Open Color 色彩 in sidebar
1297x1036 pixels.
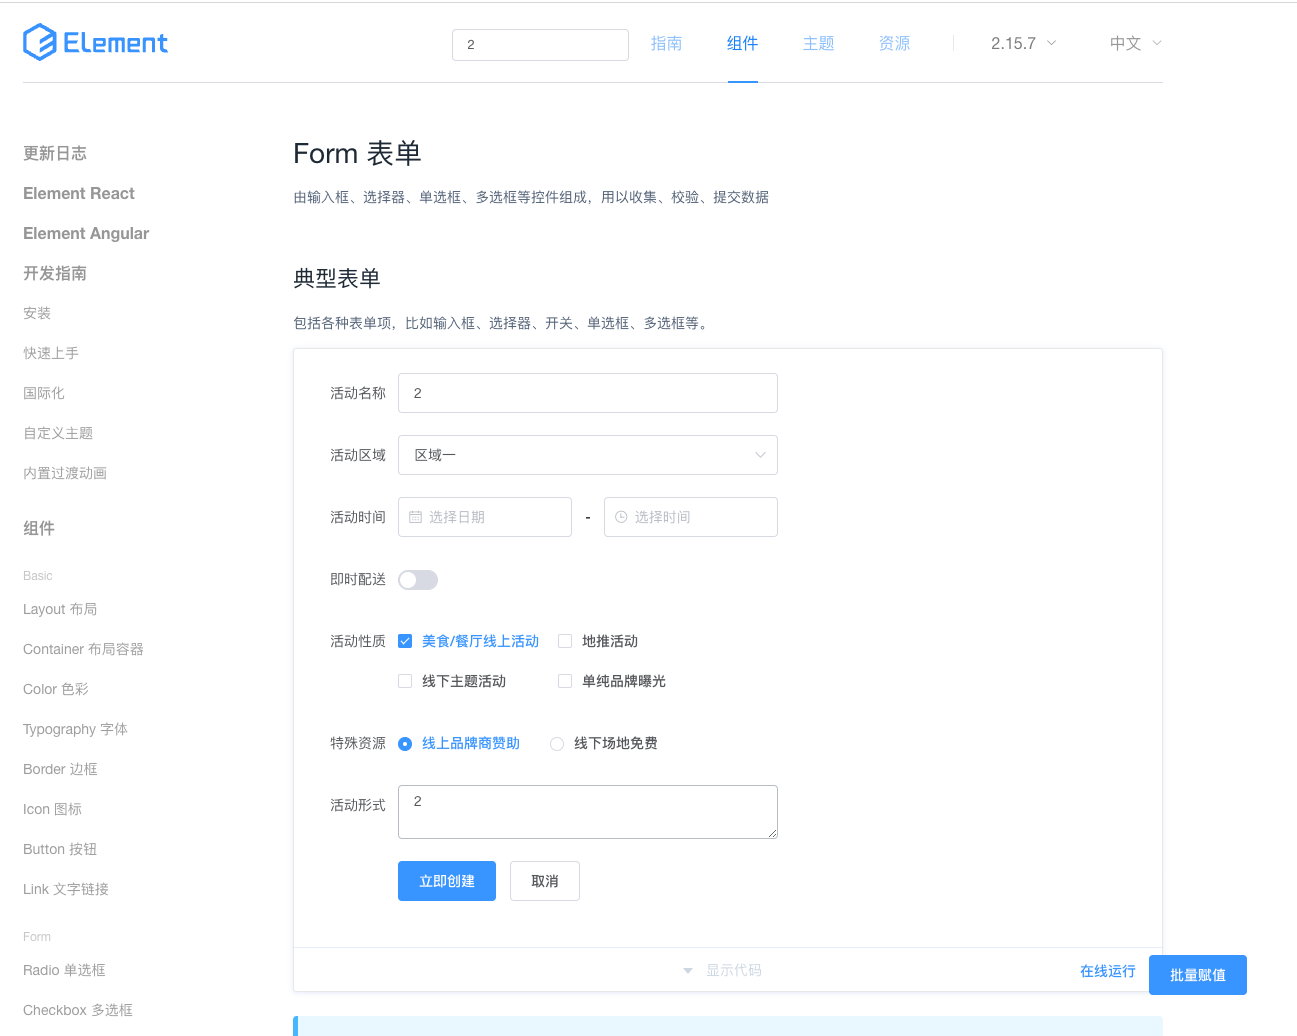coord(56,689)
